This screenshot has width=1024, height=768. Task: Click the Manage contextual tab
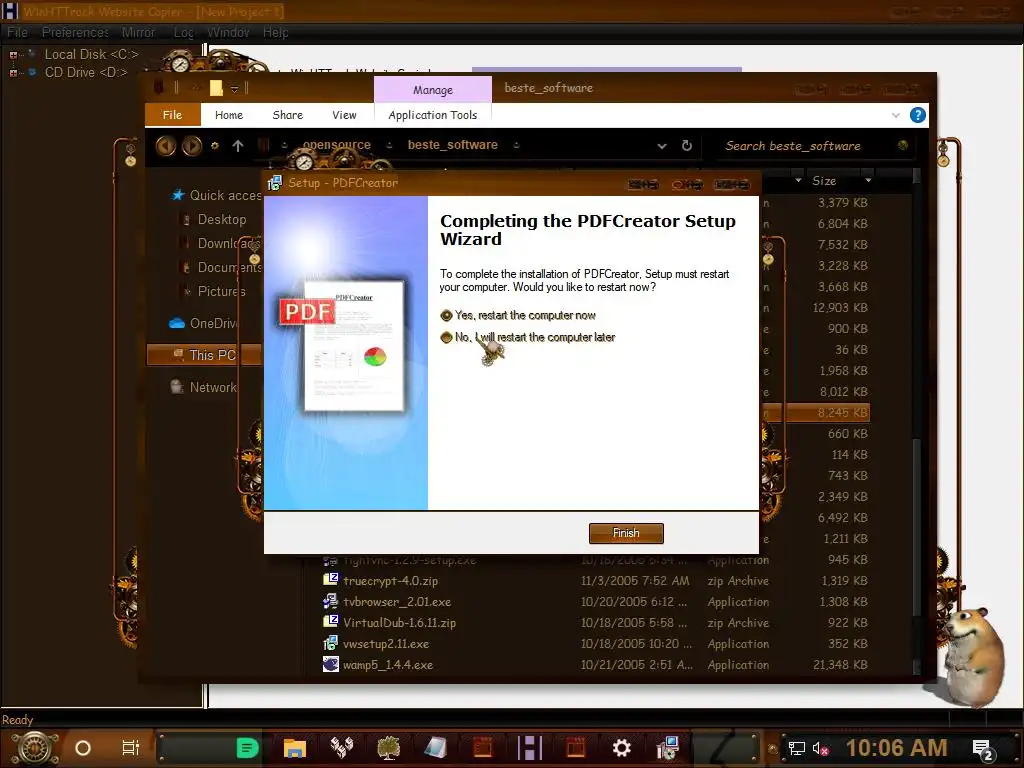(x=432, y=89)
